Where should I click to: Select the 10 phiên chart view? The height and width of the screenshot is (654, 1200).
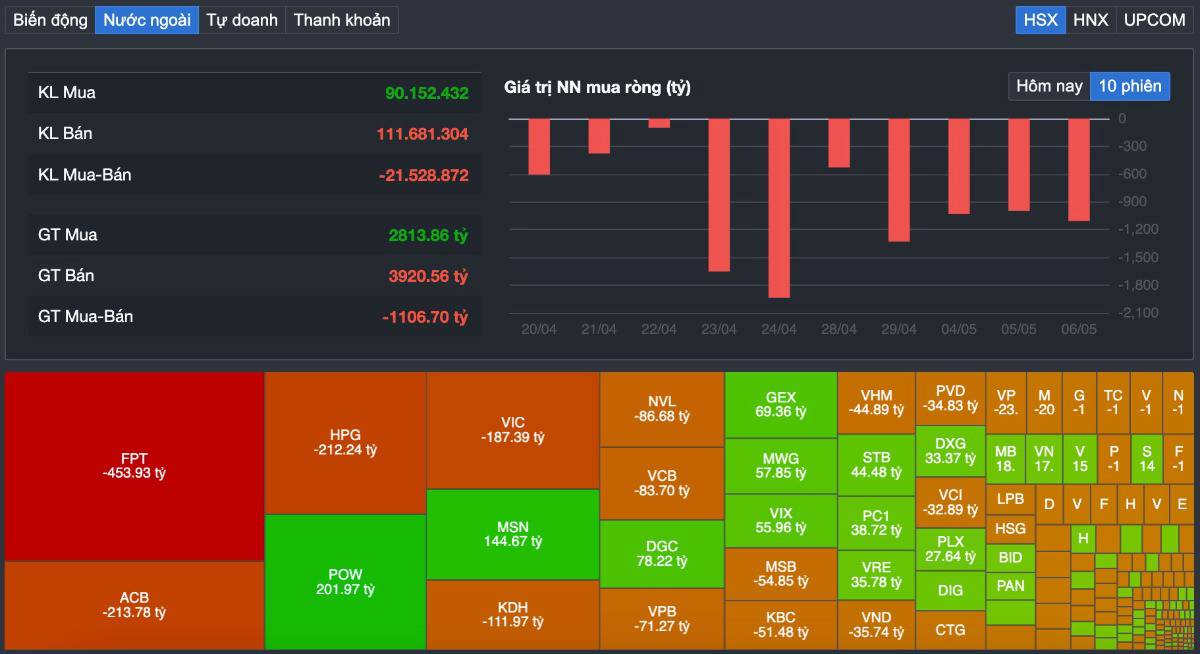pyautogui.click(x=1130, y=86)
